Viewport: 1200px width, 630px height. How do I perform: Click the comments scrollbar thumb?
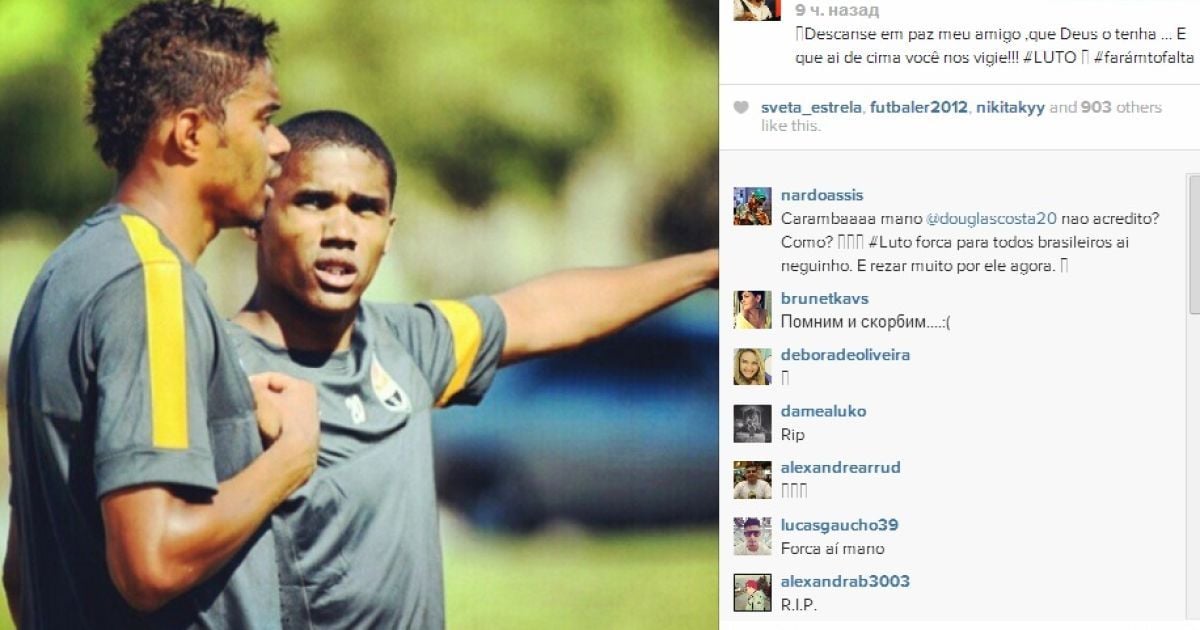(1193, 246)
